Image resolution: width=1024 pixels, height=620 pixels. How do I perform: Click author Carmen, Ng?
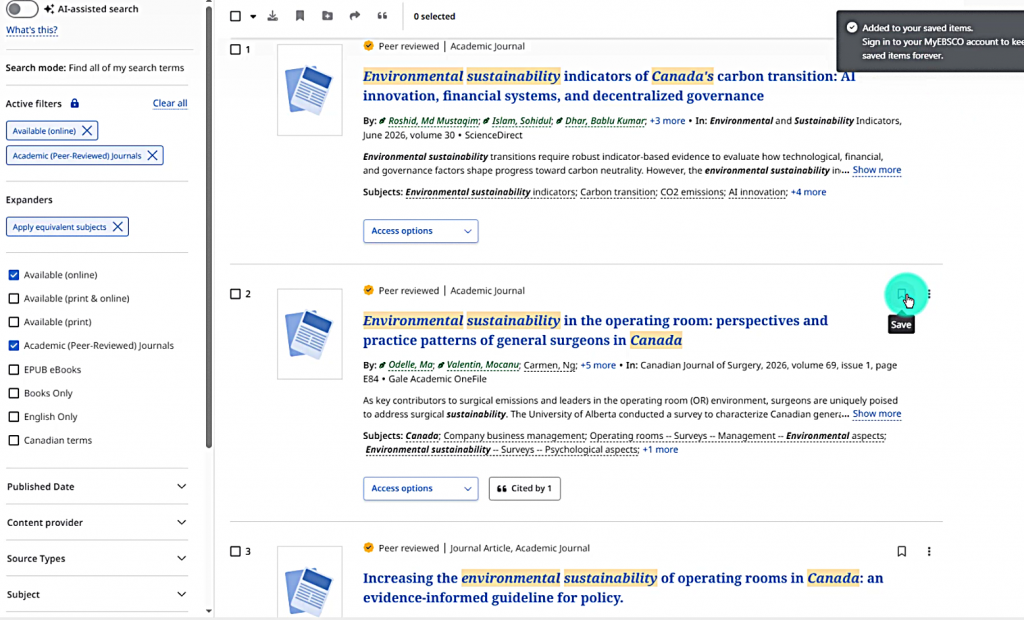point(549,365)
